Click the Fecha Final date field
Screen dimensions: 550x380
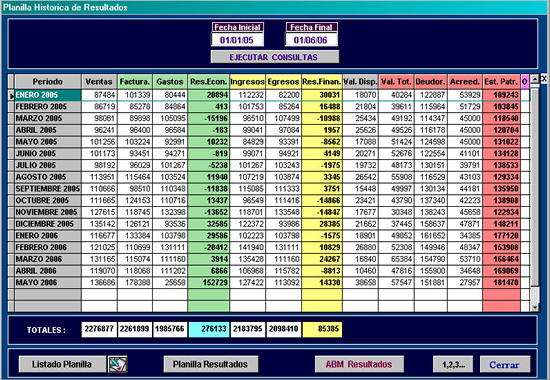point(311,40)
